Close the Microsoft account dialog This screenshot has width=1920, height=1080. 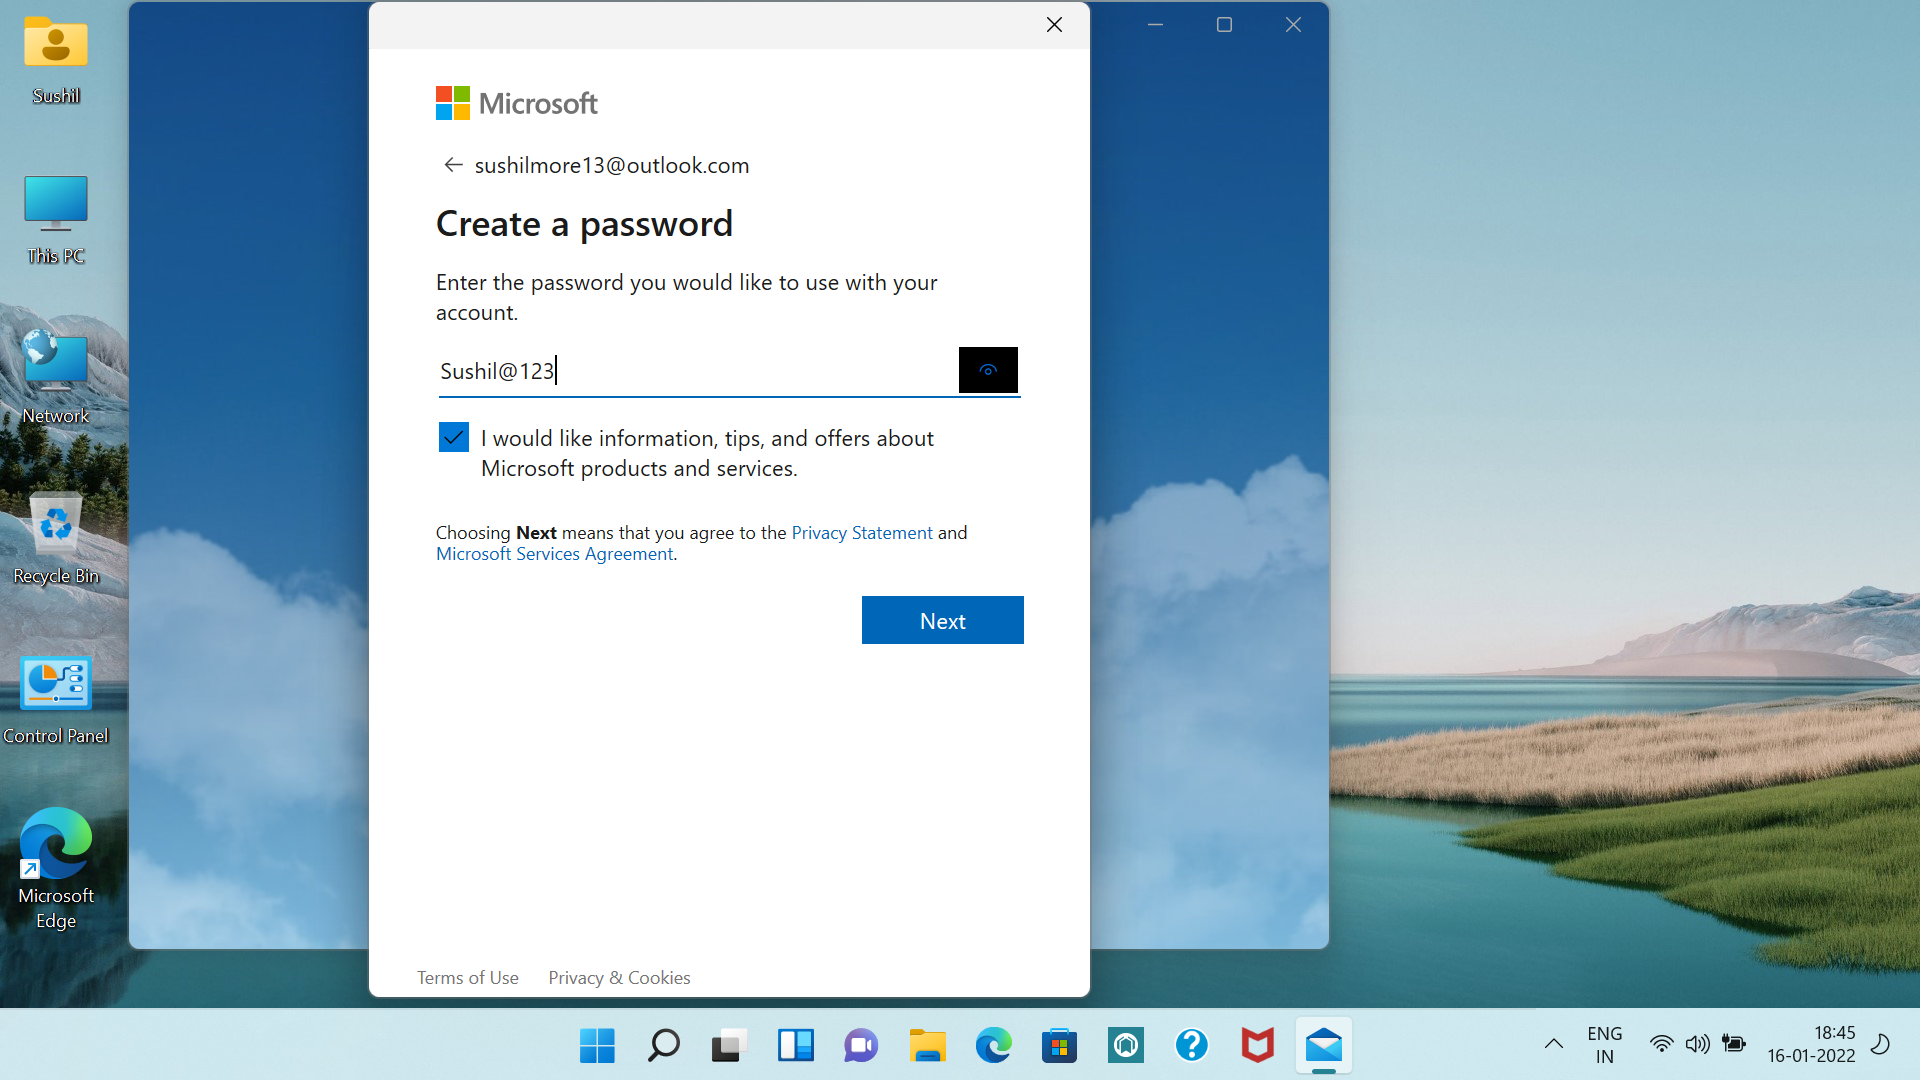click(x=1054, y=25)
